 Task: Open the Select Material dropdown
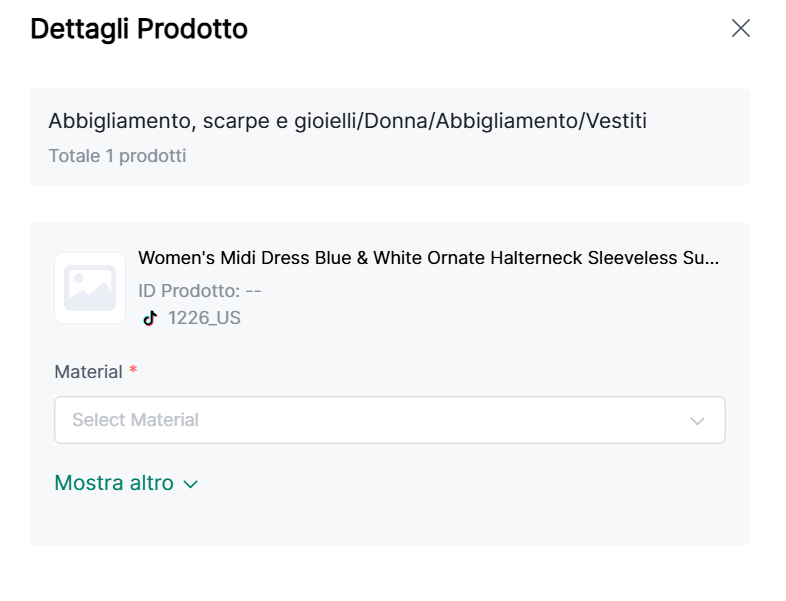click(380, 420)
